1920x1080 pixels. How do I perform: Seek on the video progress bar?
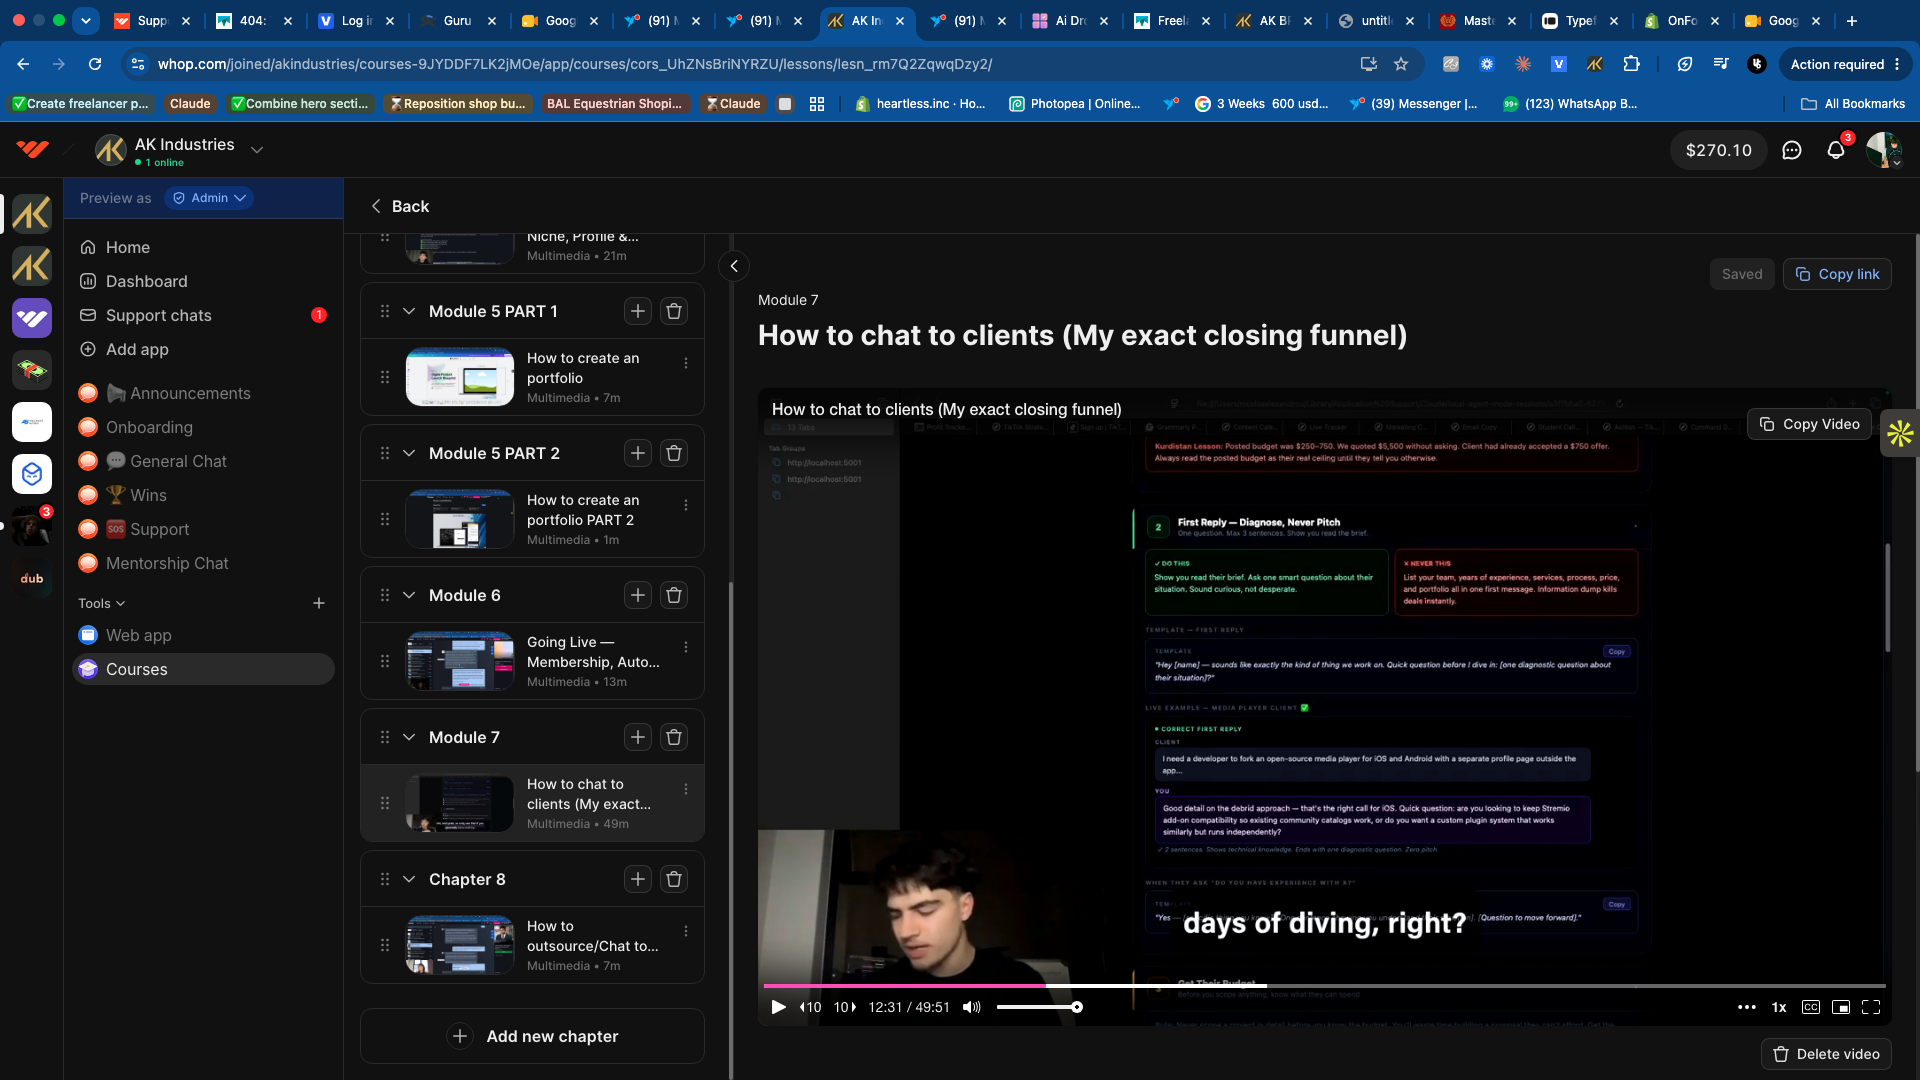[x=1324, y=986]
